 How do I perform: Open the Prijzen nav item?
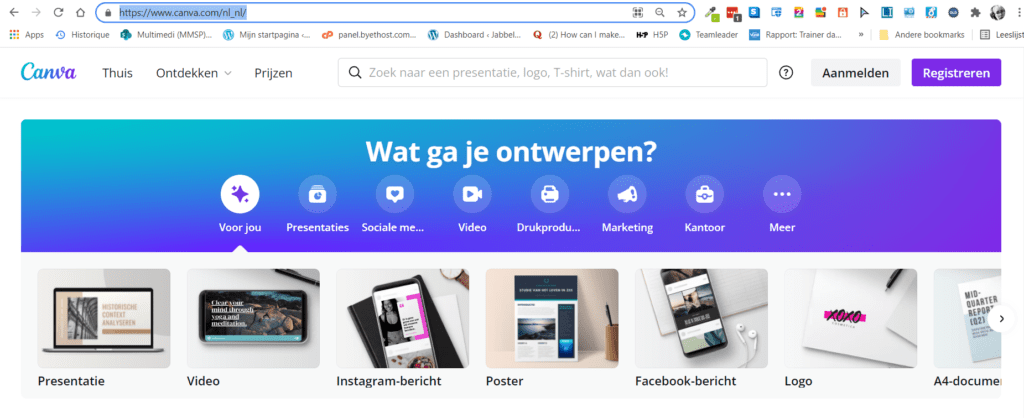click(x=274, y=73)
